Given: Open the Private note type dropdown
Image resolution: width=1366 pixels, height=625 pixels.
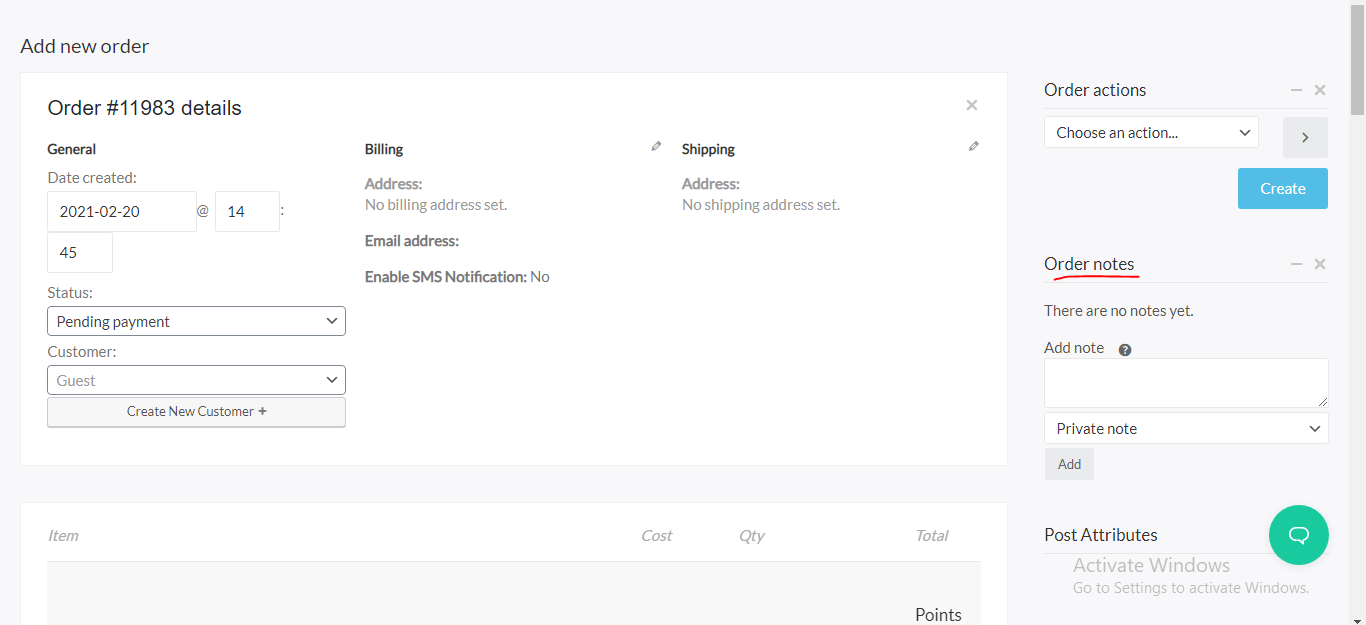Looking at the screenshot, I should 1186,428.
